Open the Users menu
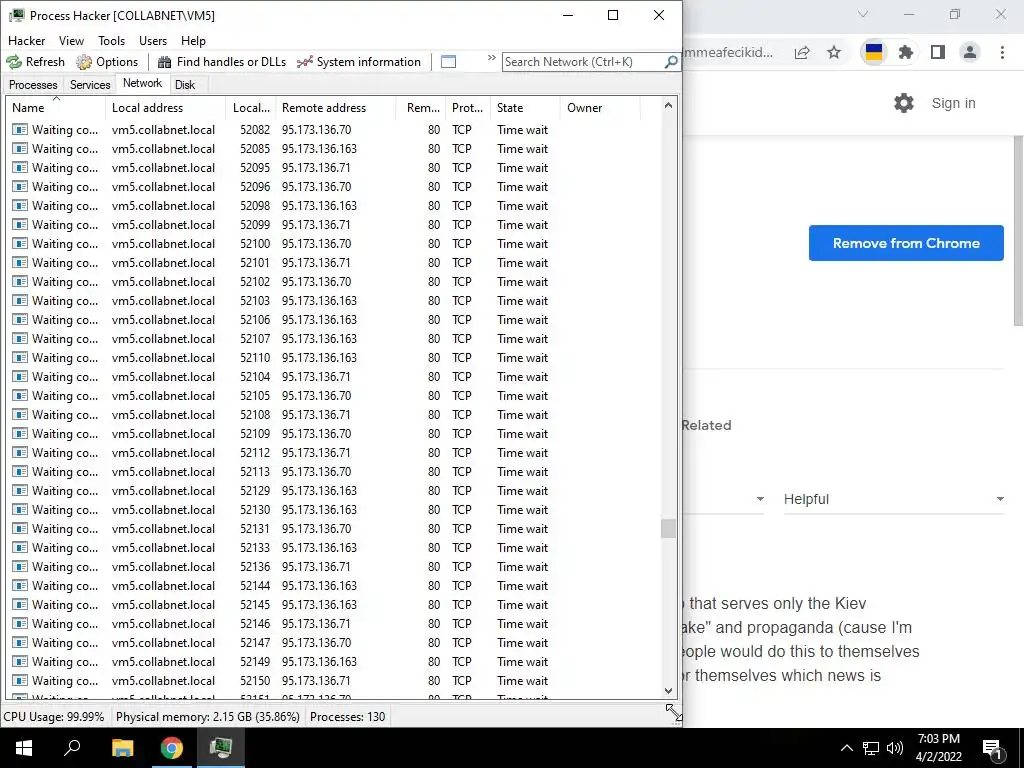This screenshot has height=768, width=1024. pyautogui.click(x=153, y=40)
